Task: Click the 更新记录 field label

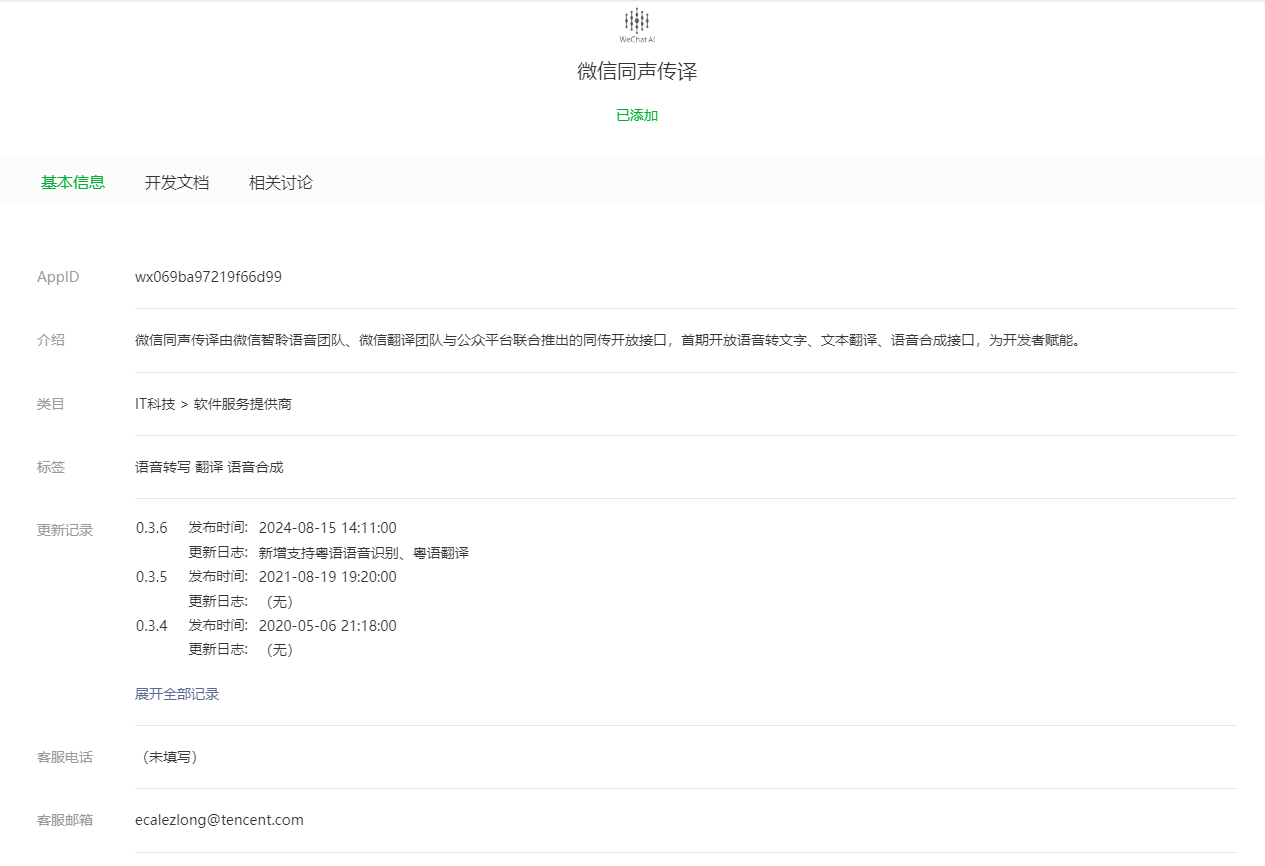Action: (65, 530)
